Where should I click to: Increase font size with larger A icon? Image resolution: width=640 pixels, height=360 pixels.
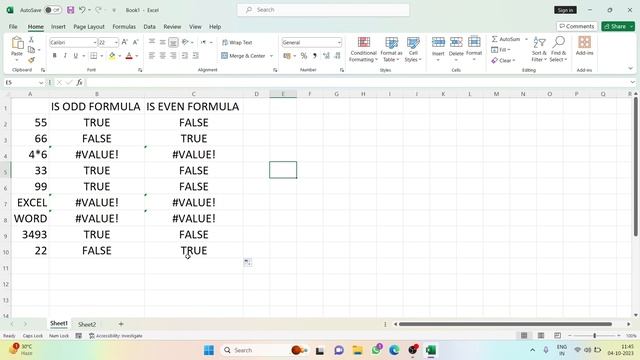[125, 42]
